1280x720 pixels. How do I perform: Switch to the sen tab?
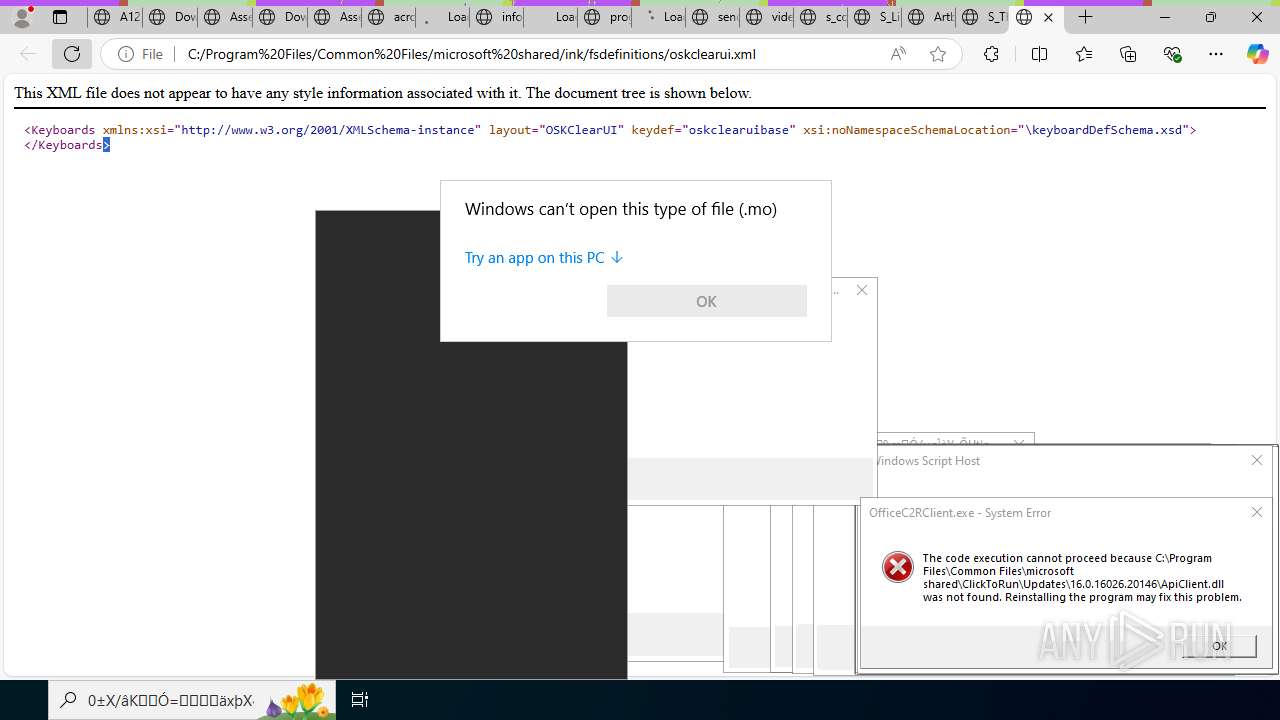pos(713,17)
